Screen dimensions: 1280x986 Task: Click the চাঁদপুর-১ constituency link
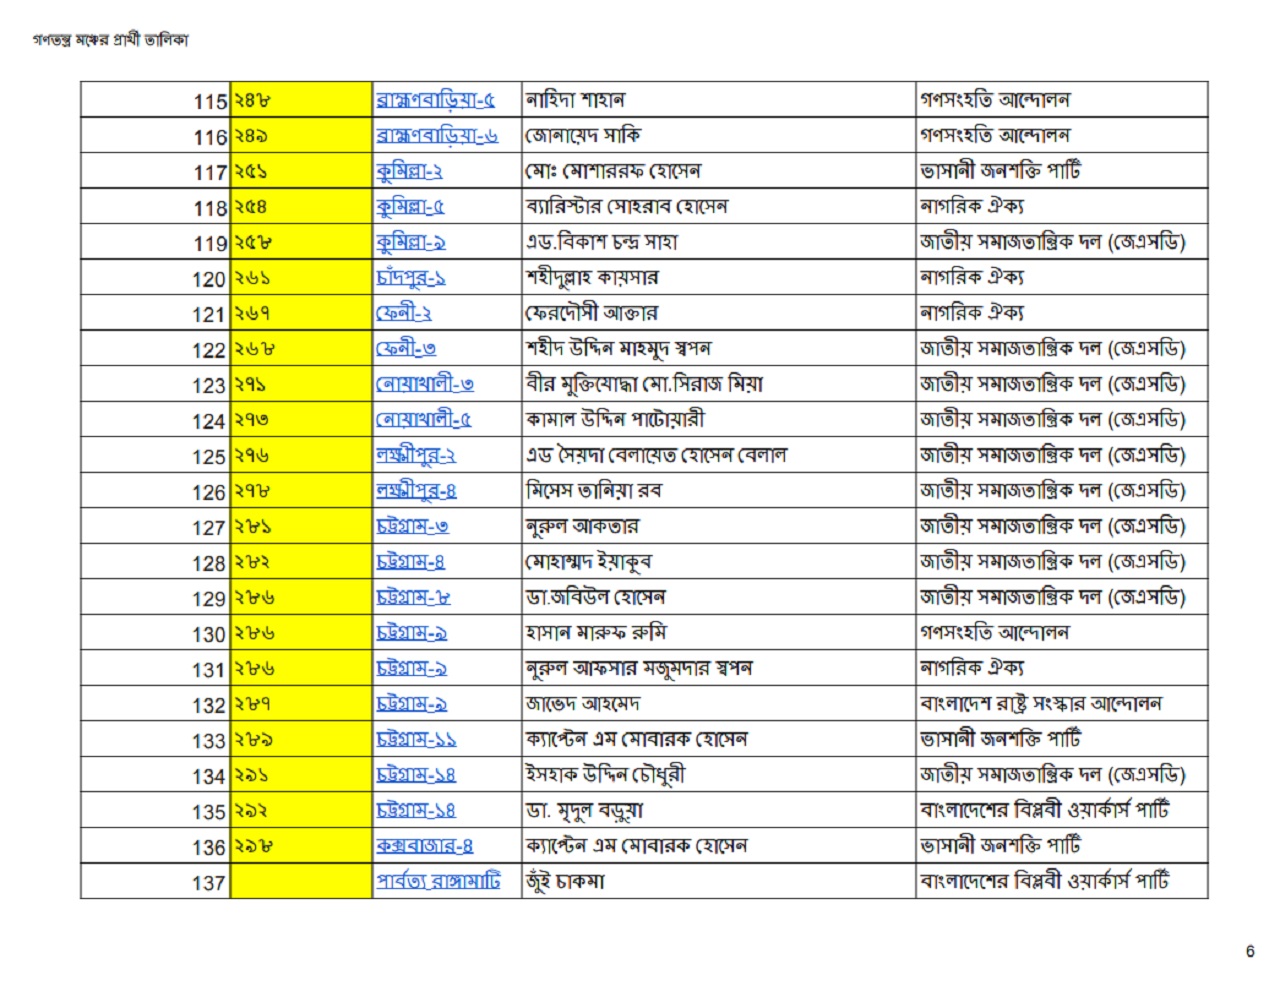coord(411,278)
